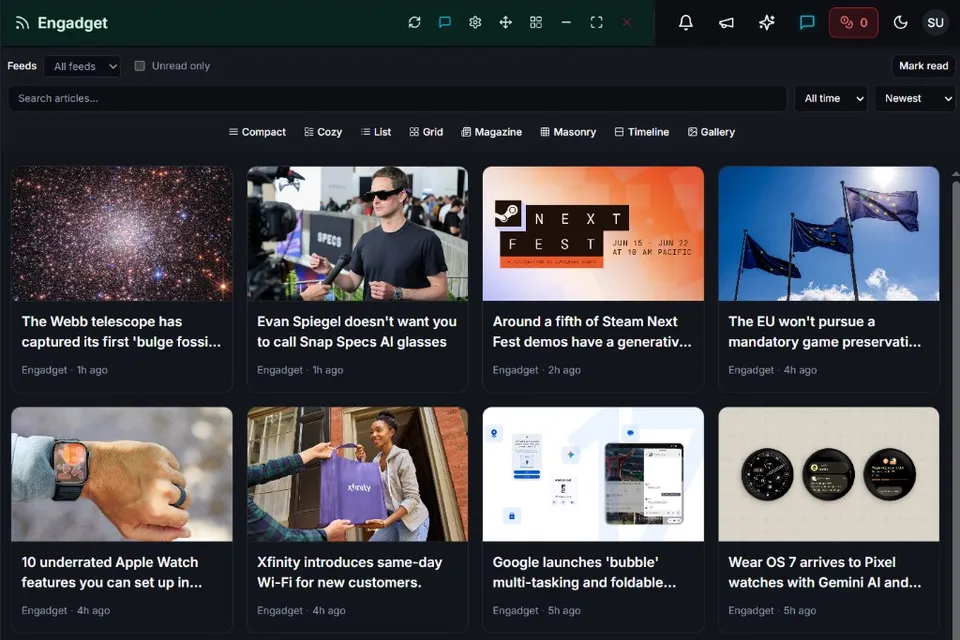Open the announcements megaphone icon
The height and width of the screenshot is (640, 960).
pos(726,23)
